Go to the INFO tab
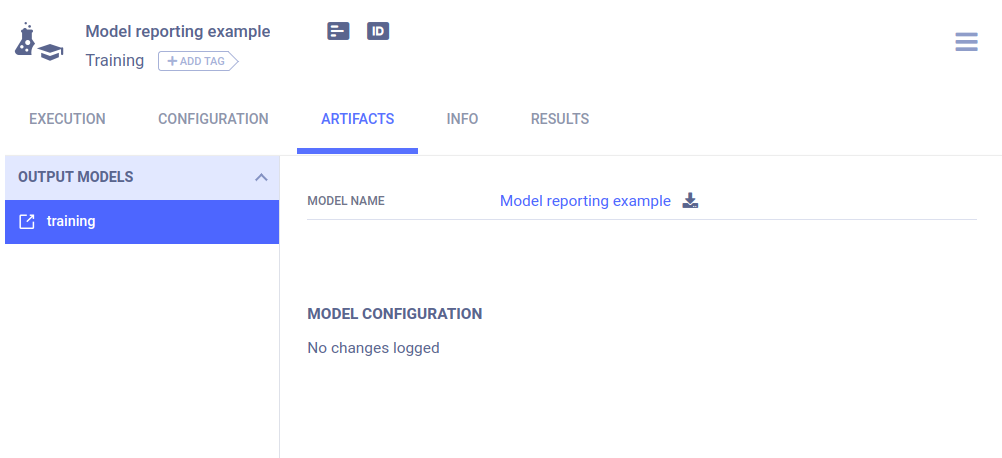Viewport: 1002px width, 458px height. click(462, 119)
